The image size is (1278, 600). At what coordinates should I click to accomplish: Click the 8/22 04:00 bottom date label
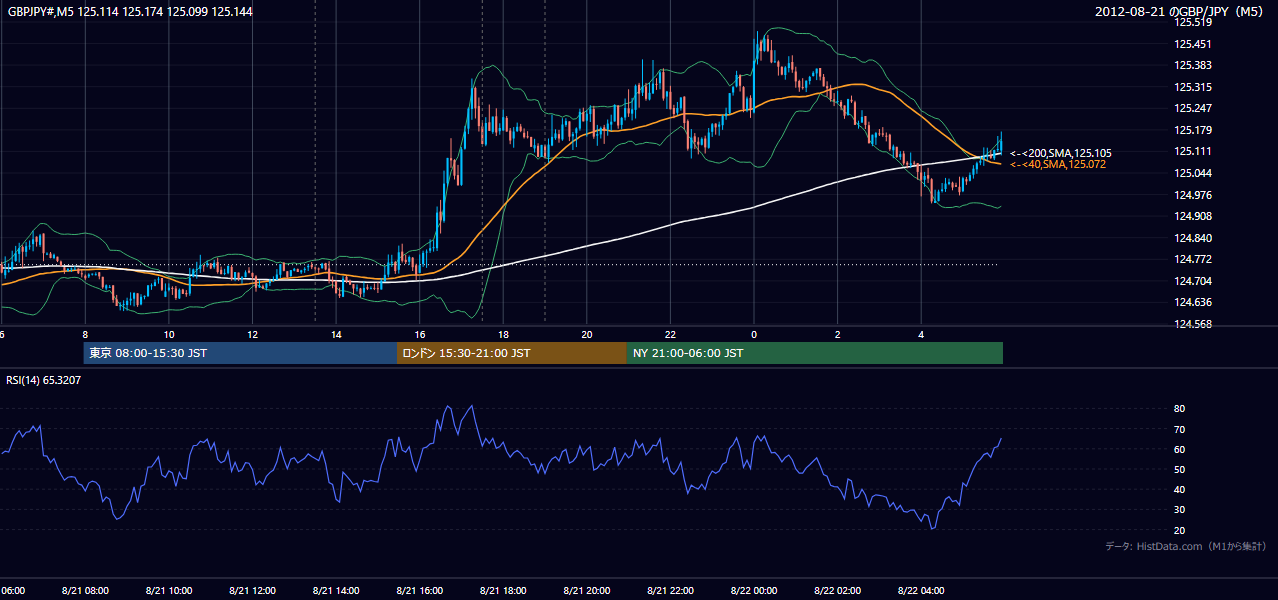click(921, 590)
